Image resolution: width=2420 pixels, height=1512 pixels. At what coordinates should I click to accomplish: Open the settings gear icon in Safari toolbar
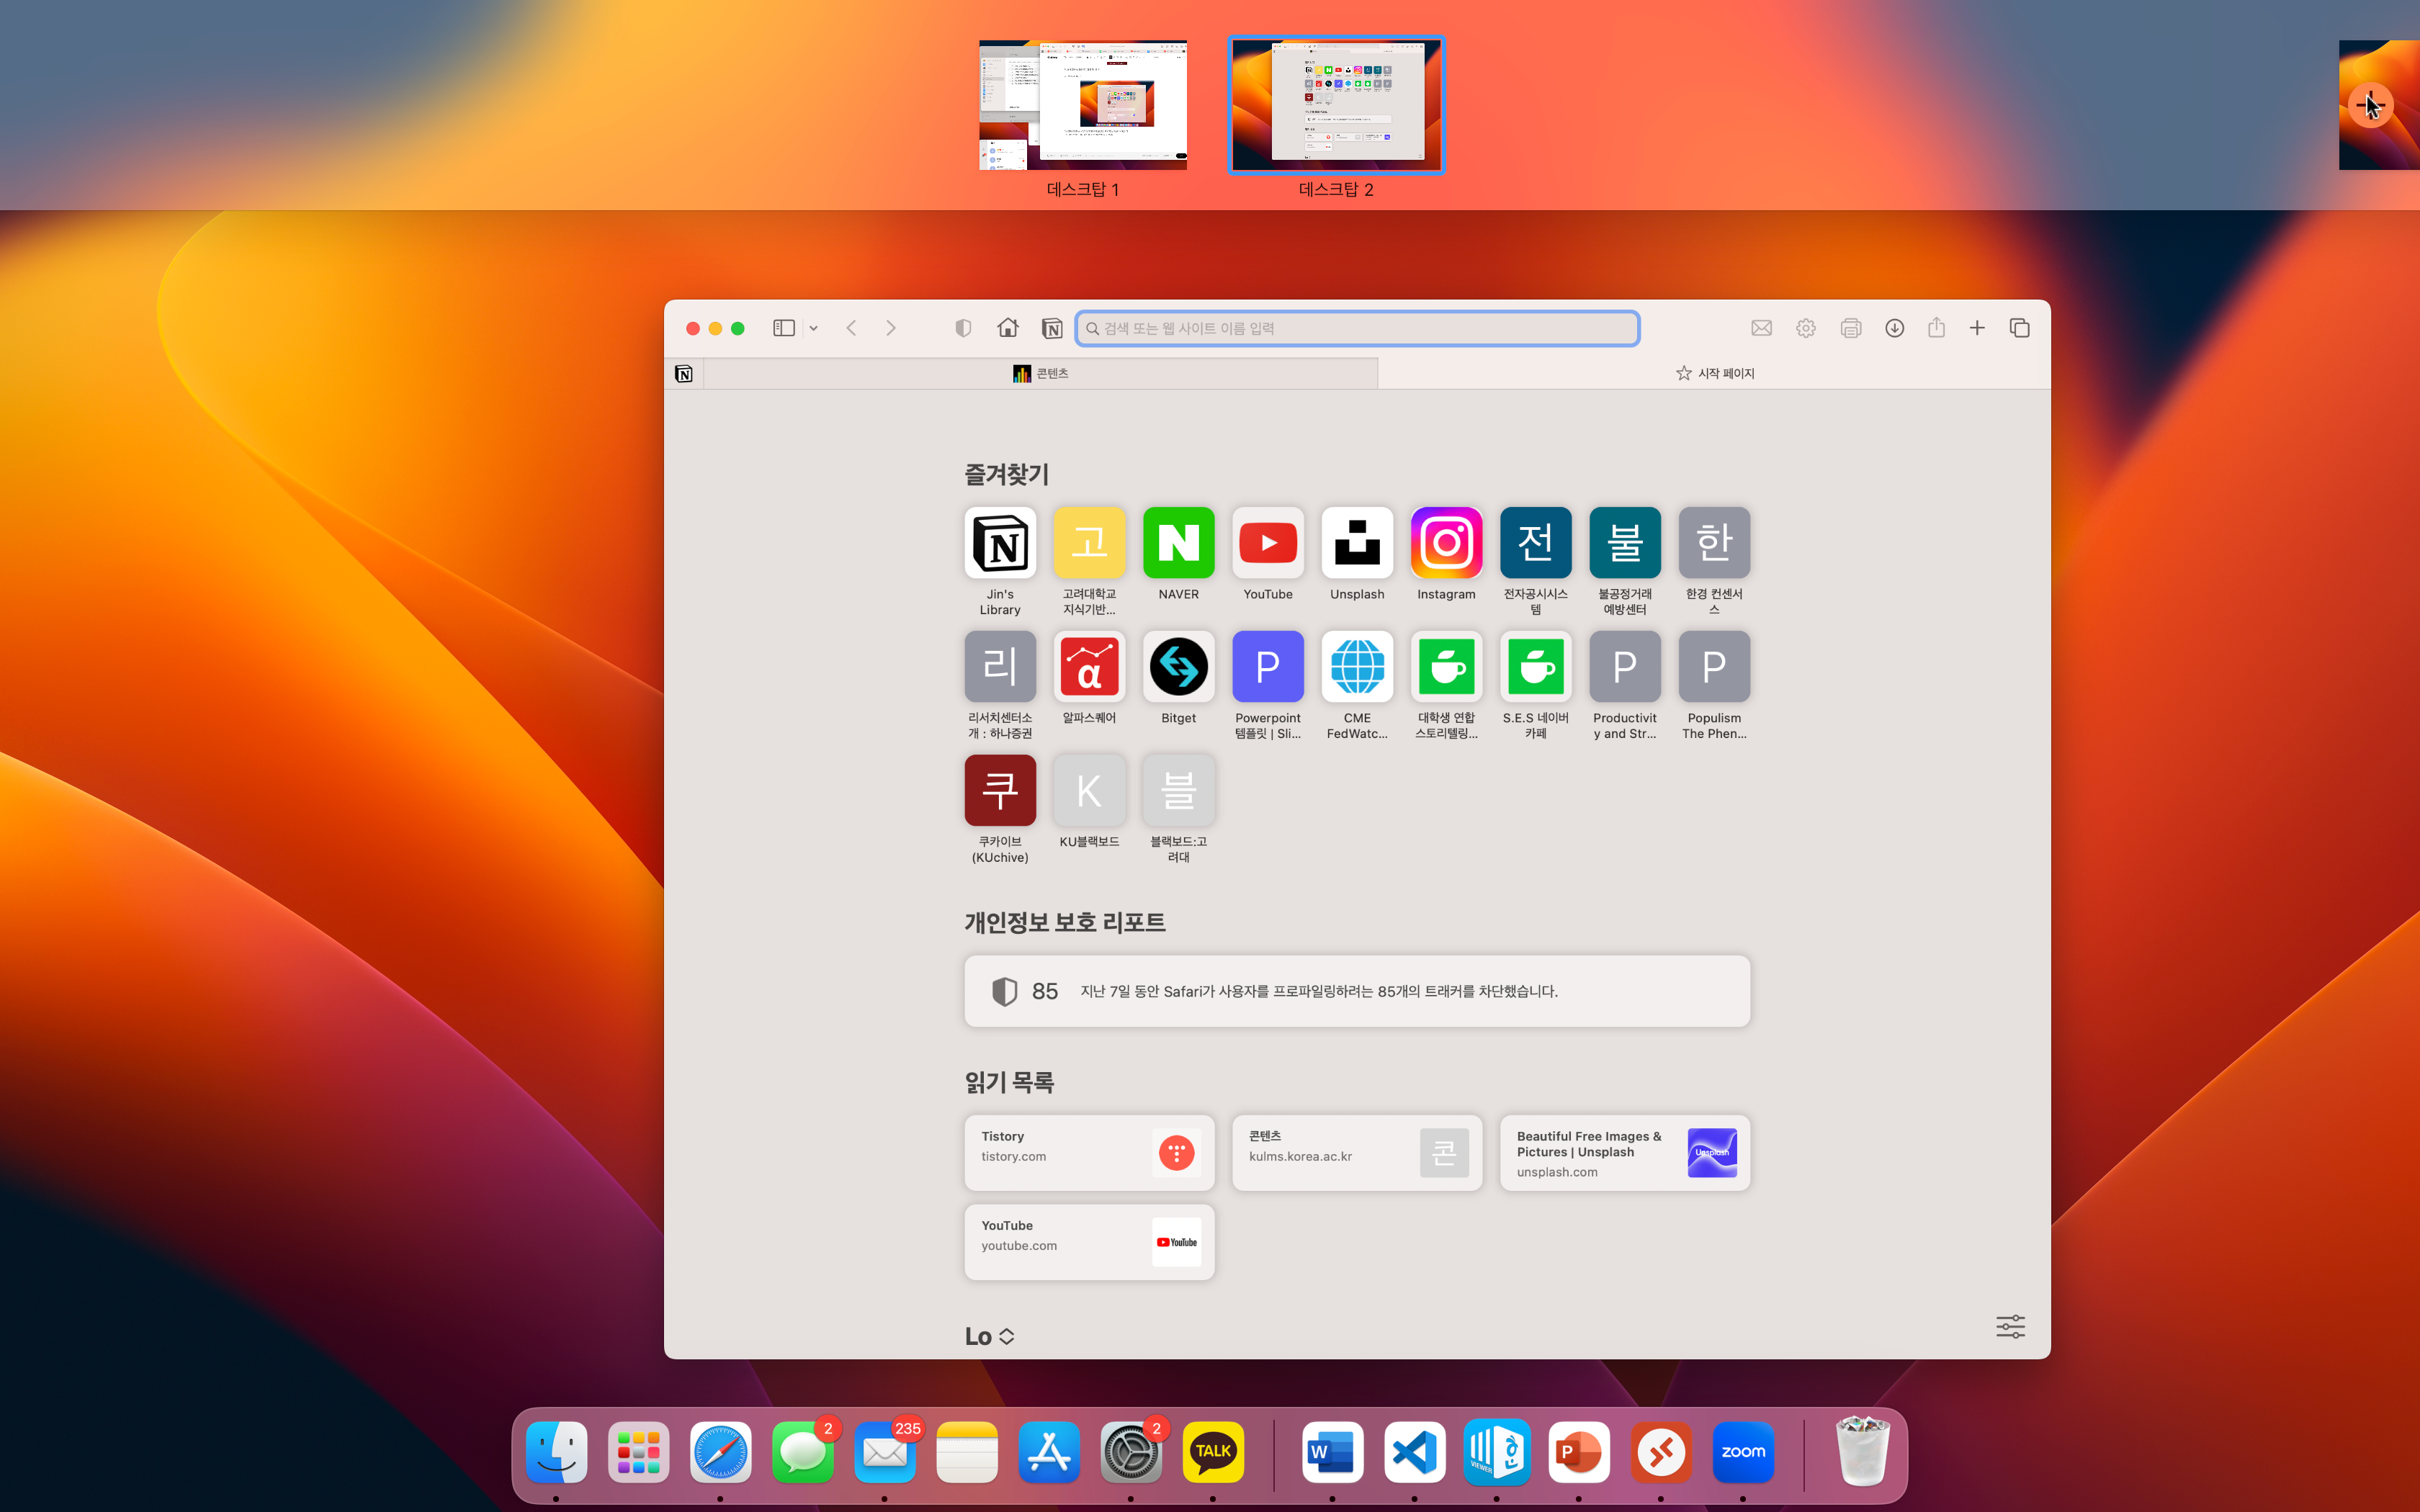point(1806,328)
